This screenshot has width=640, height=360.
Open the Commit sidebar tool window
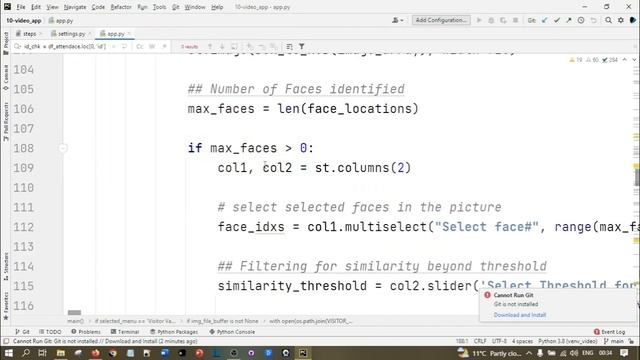pyautogui.click(x=6, y=78)
